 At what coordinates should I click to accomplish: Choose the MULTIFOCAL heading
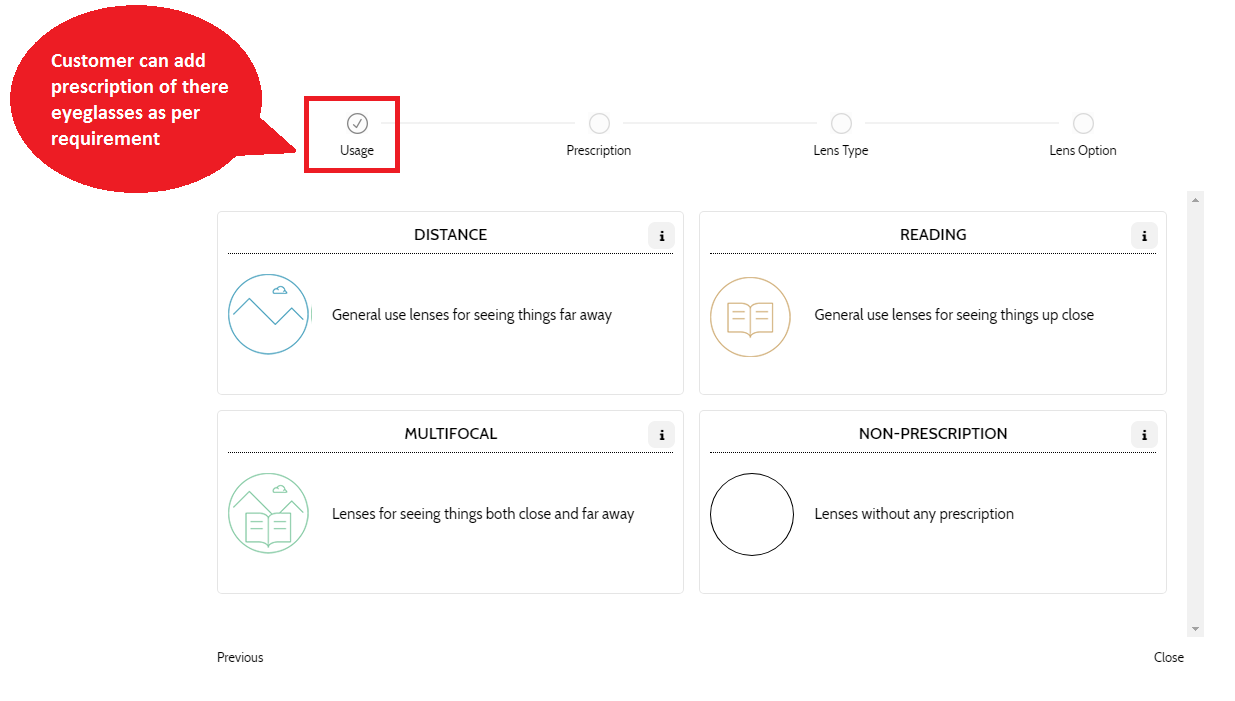pyautogui.click(x=451, y=434)
